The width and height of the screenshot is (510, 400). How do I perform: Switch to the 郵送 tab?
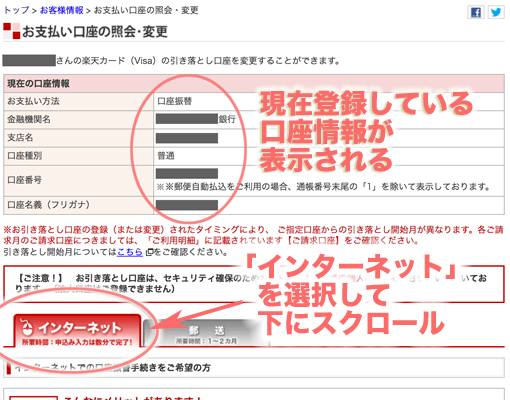point(206,334)
